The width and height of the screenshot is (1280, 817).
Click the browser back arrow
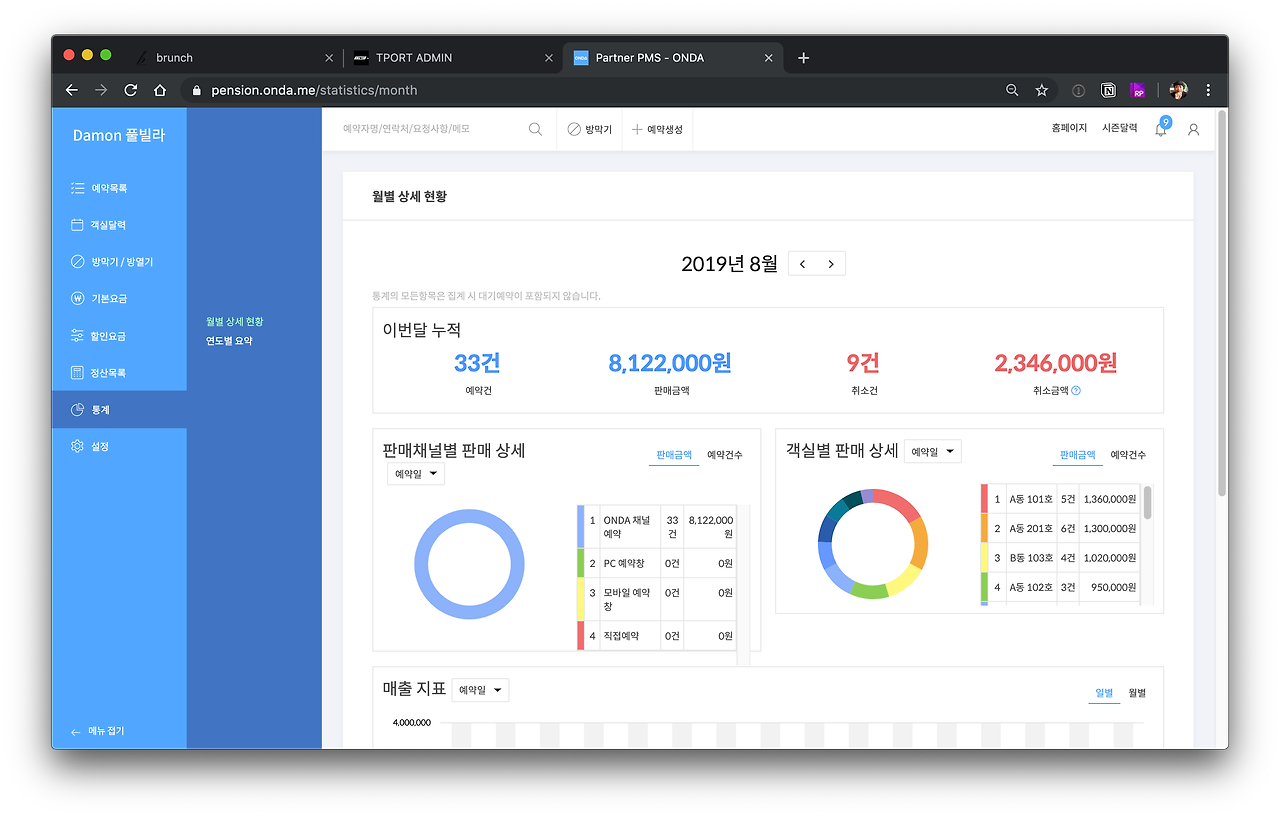tap(71, 90)
